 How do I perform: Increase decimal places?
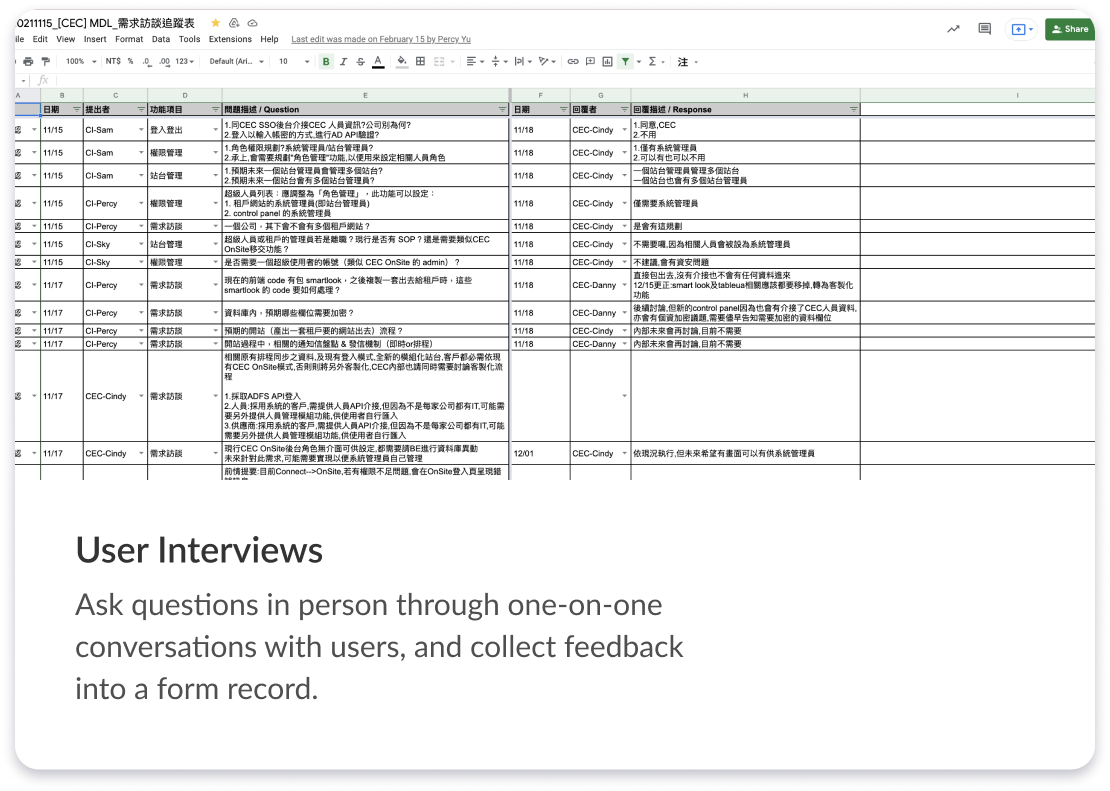(164, 62)
